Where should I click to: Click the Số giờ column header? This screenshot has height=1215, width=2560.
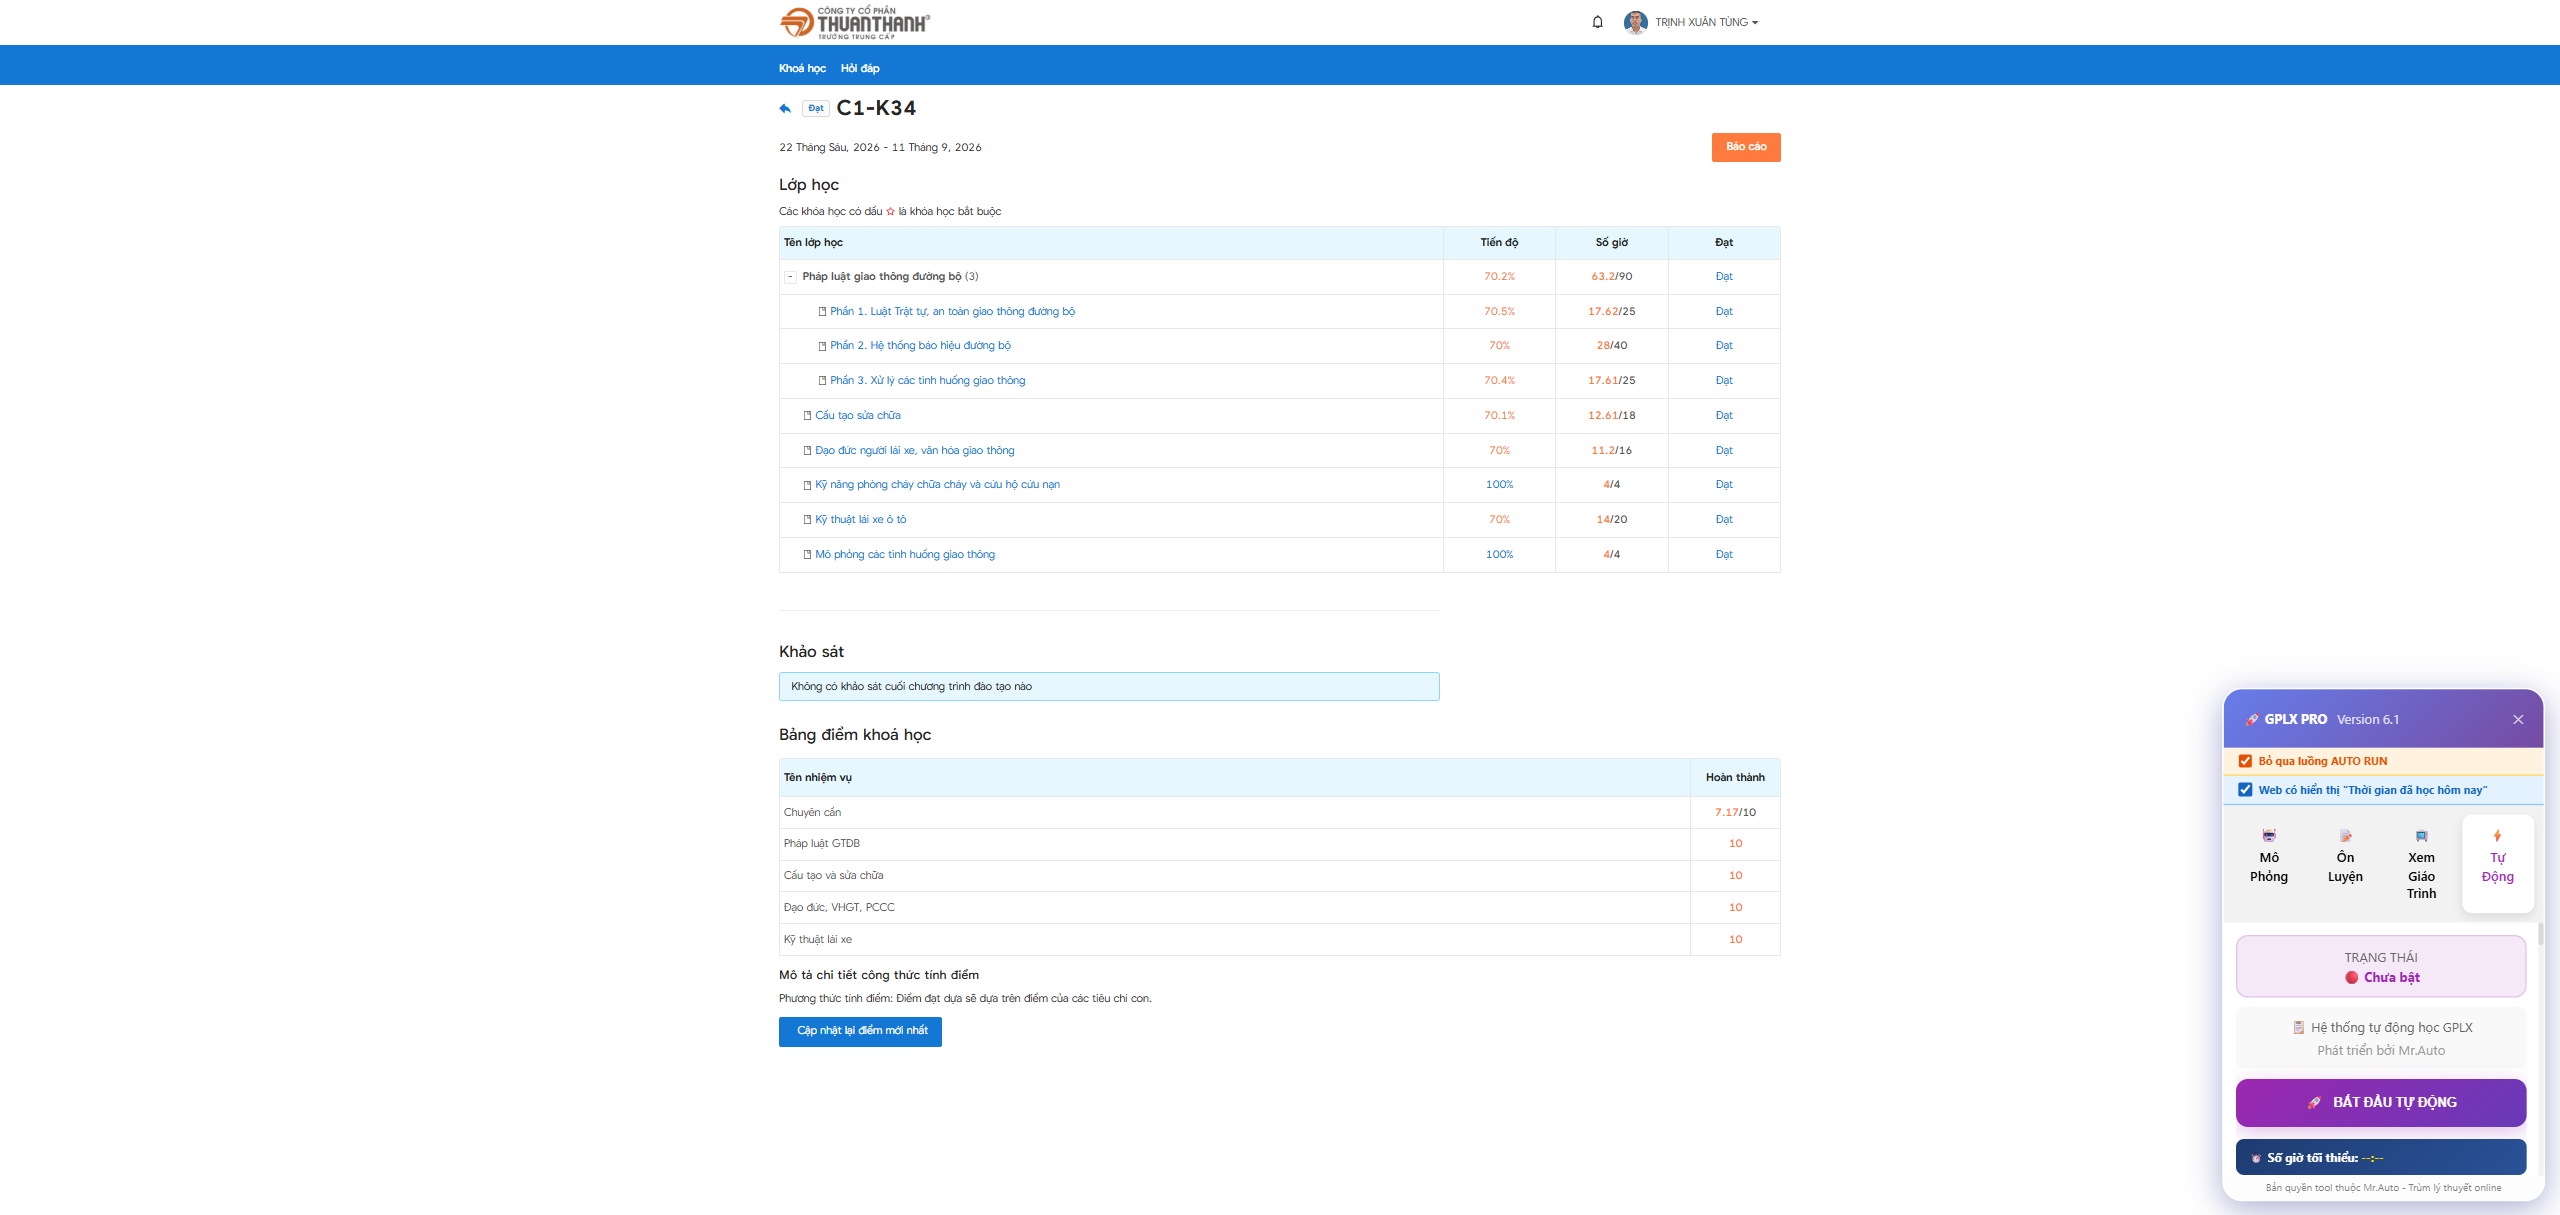(x=1611, y=242)
